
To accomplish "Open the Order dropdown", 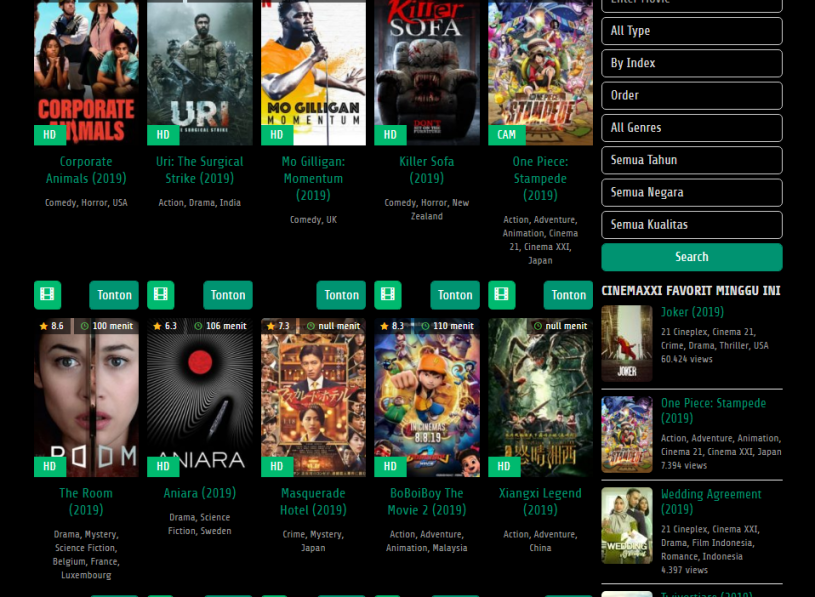I will 692,96.
